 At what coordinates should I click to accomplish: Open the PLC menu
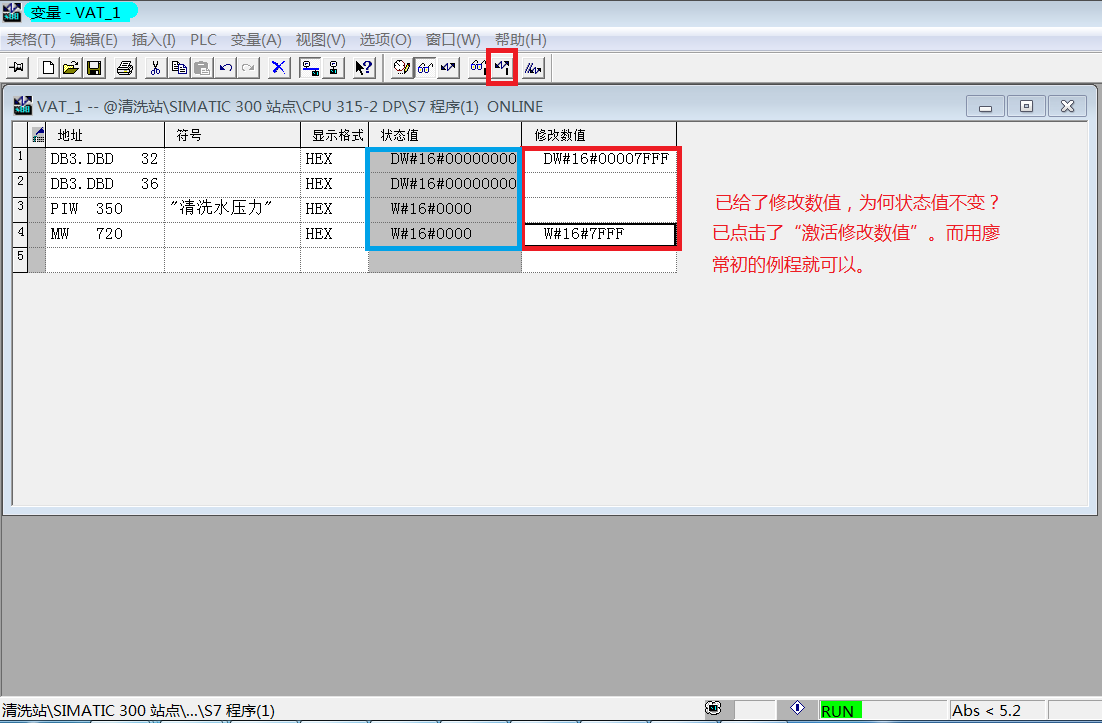pos(203,40)
